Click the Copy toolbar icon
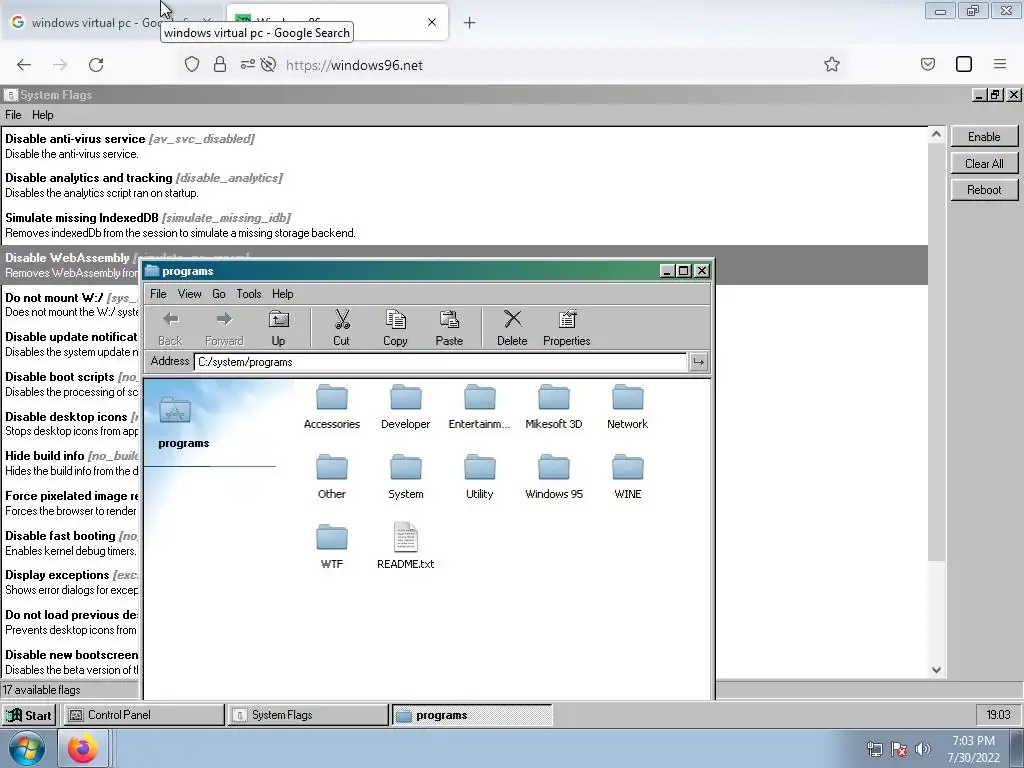This screenshot has width=1024, height=768. [395, 328]
